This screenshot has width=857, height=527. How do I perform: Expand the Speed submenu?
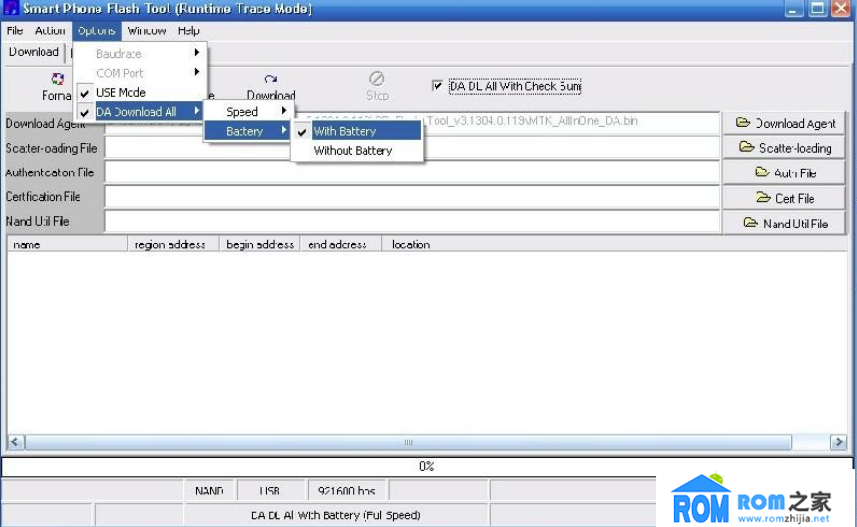248,112
